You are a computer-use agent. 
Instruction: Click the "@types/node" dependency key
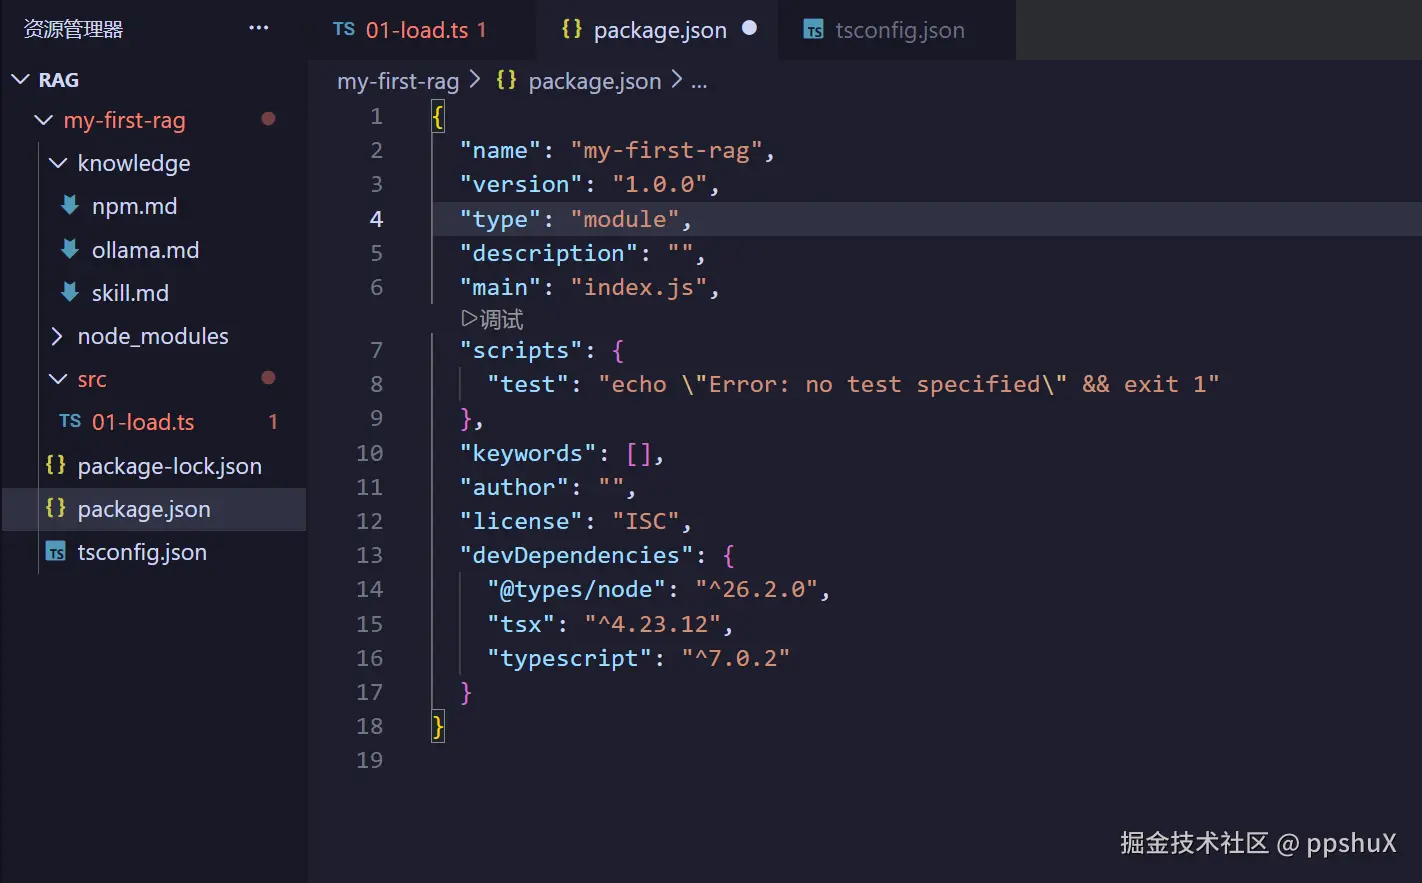(576, 590)
